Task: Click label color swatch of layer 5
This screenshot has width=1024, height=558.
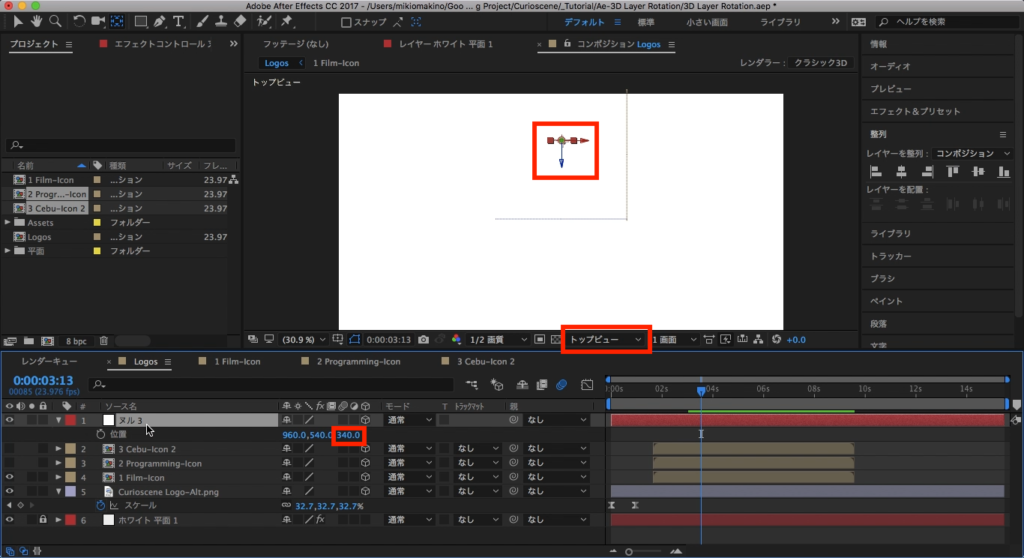Action: click(x=70, y=492)
